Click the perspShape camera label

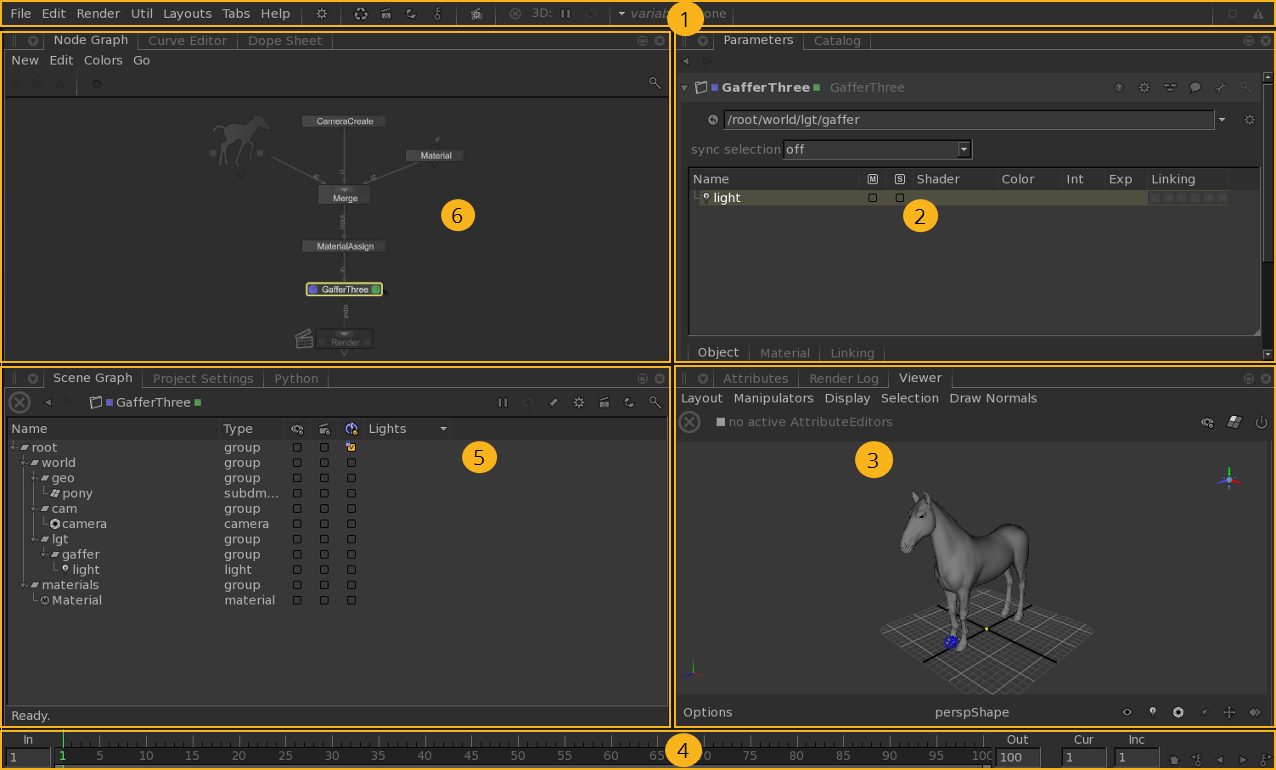tap(971, 713)
